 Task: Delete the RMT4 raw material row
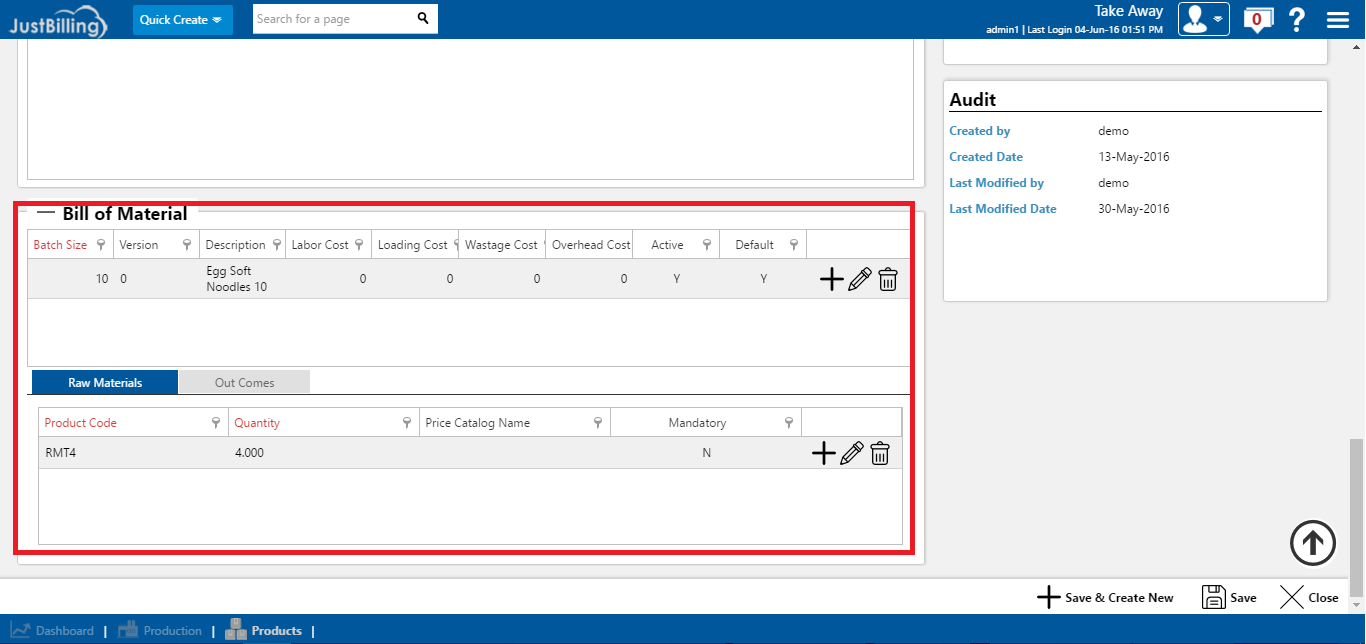pyautogui.click(x=880, y=454)
